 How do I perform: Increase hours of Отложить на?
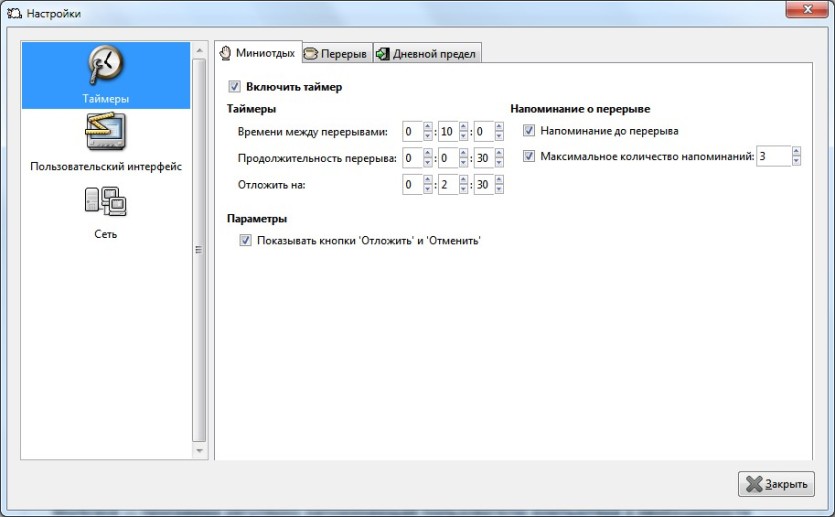pyautogui.click(x=428, y=180)
